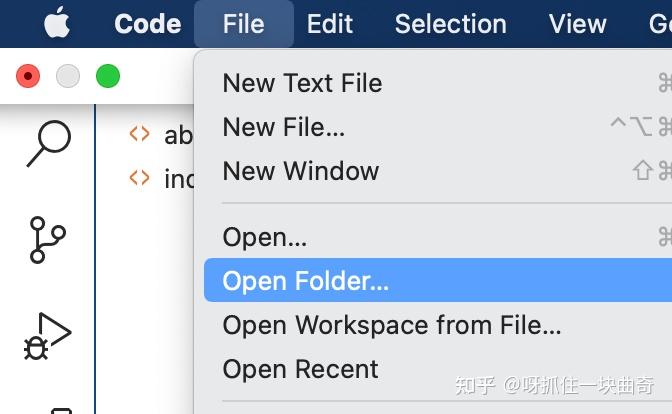Open the Search view in activity bar
Viewport: 672px width, 414px height.
[x=48, y=143]
